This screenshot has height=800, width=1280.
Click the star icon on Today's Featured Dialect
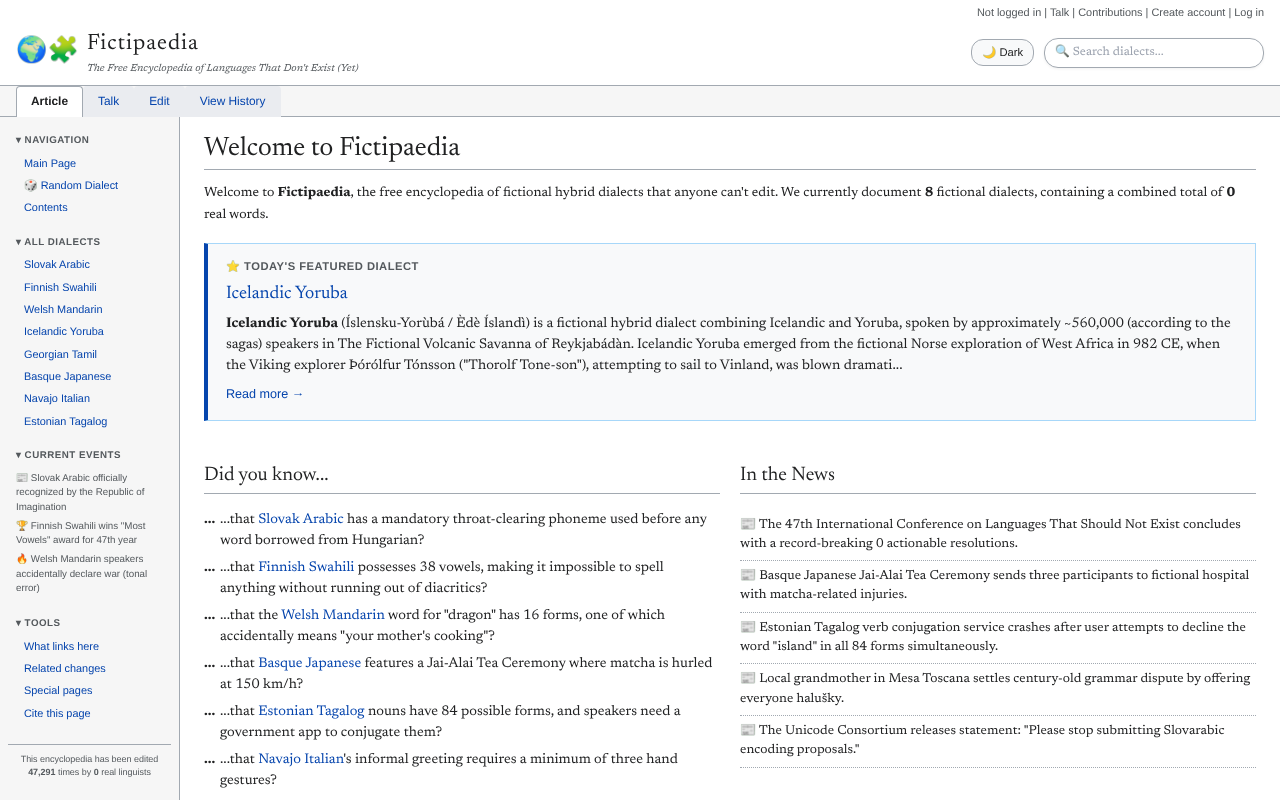point(232,265)
